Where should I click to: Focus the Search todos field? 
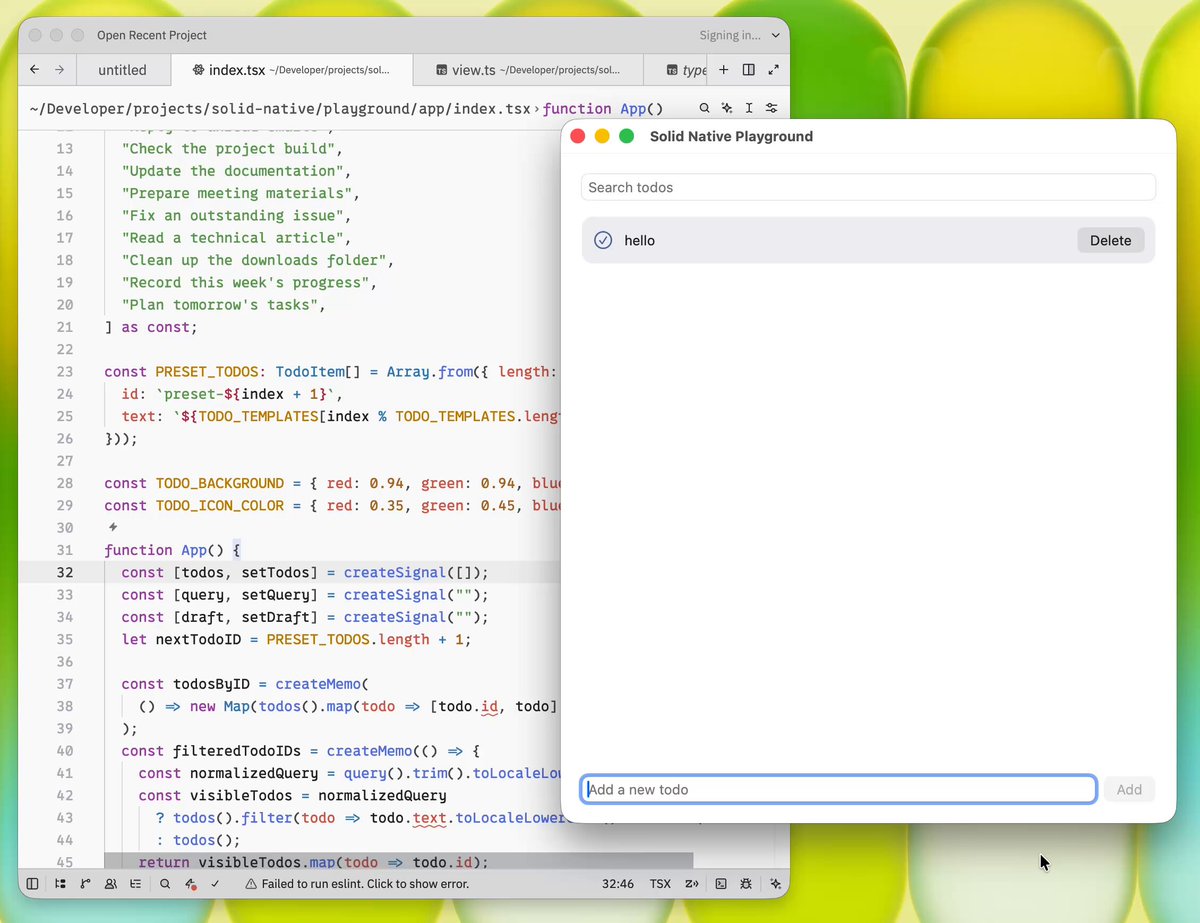tap(868, 187)
